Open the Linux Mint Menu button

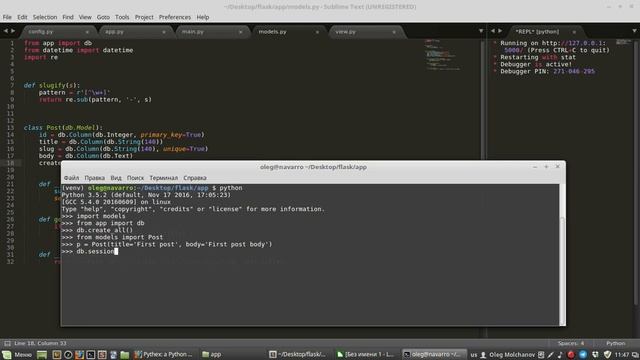click(x=17, y=355)
